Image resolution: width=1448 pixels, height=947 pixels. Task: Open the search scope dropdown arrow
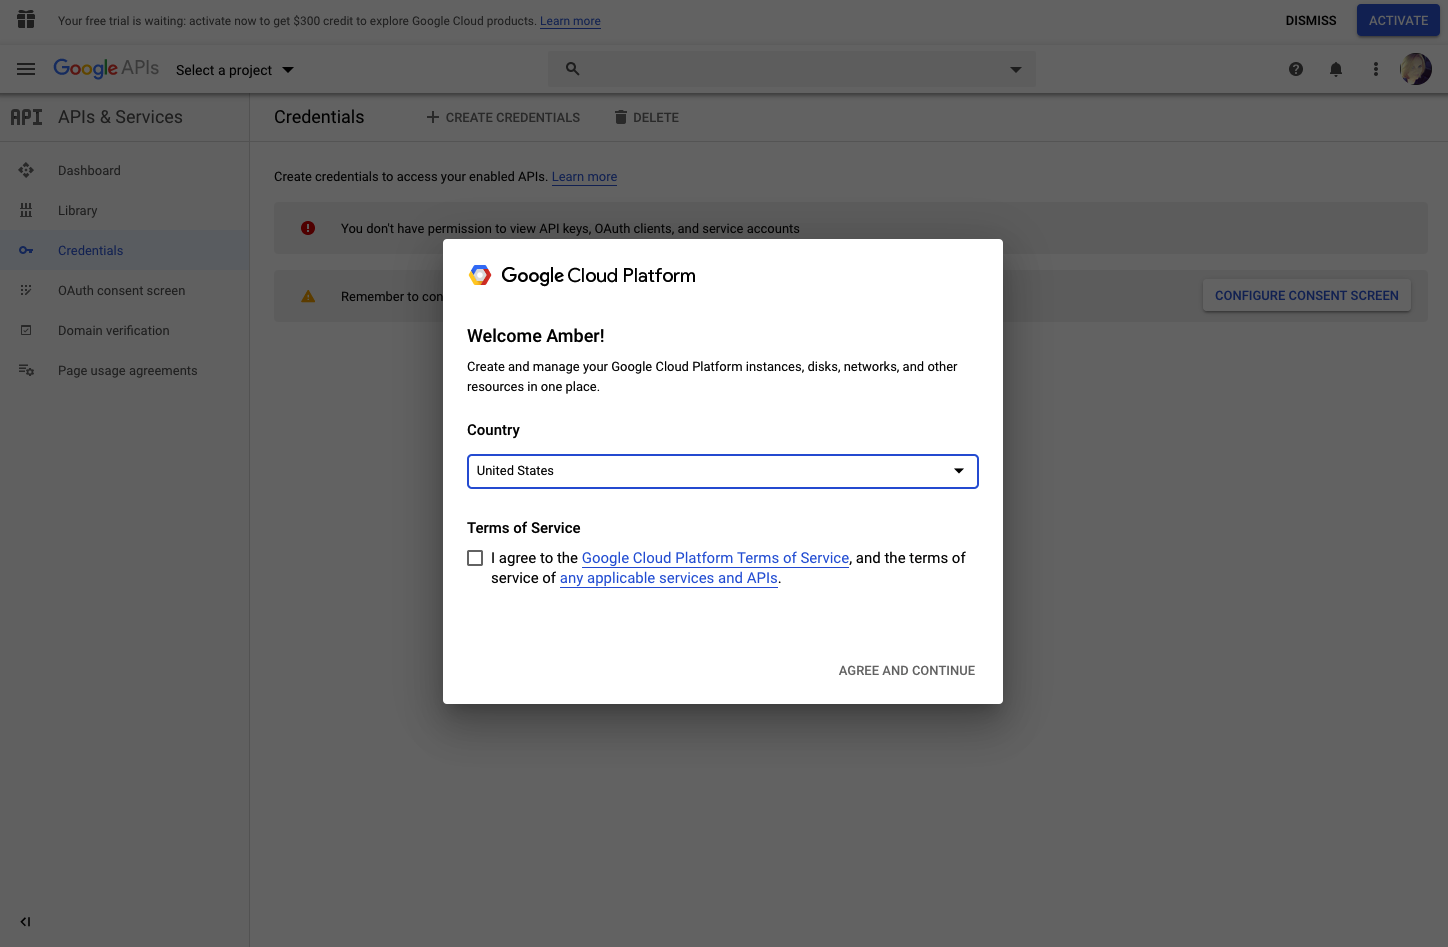tap(1015, 69)
